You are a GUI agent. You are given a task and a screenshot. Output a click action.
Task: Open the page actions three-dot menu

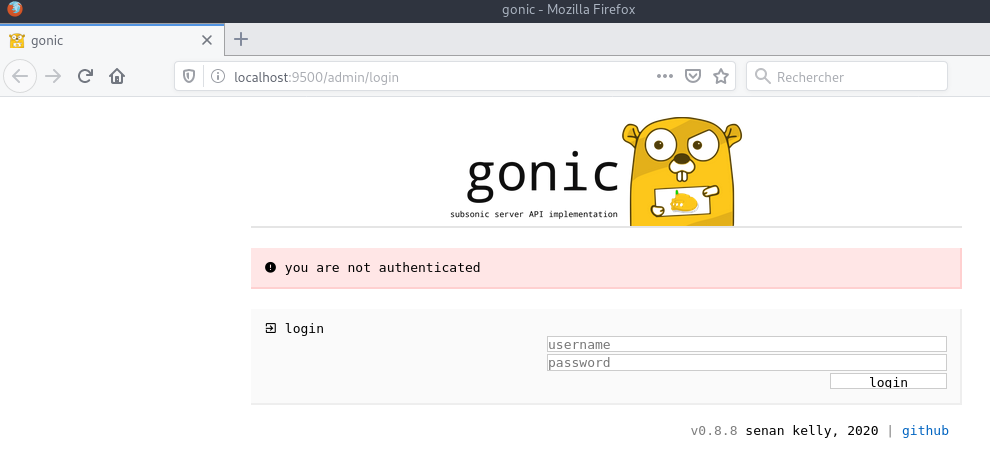665,76
